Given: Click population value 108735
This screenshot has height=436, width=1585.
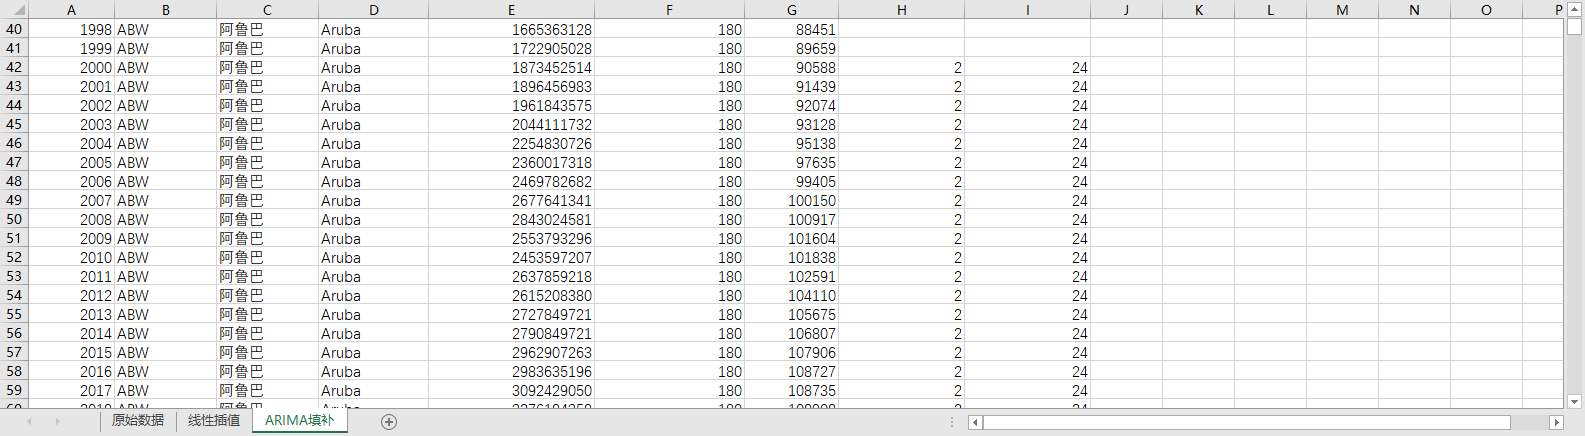Looking at the screenshot, I should [791, 390].
